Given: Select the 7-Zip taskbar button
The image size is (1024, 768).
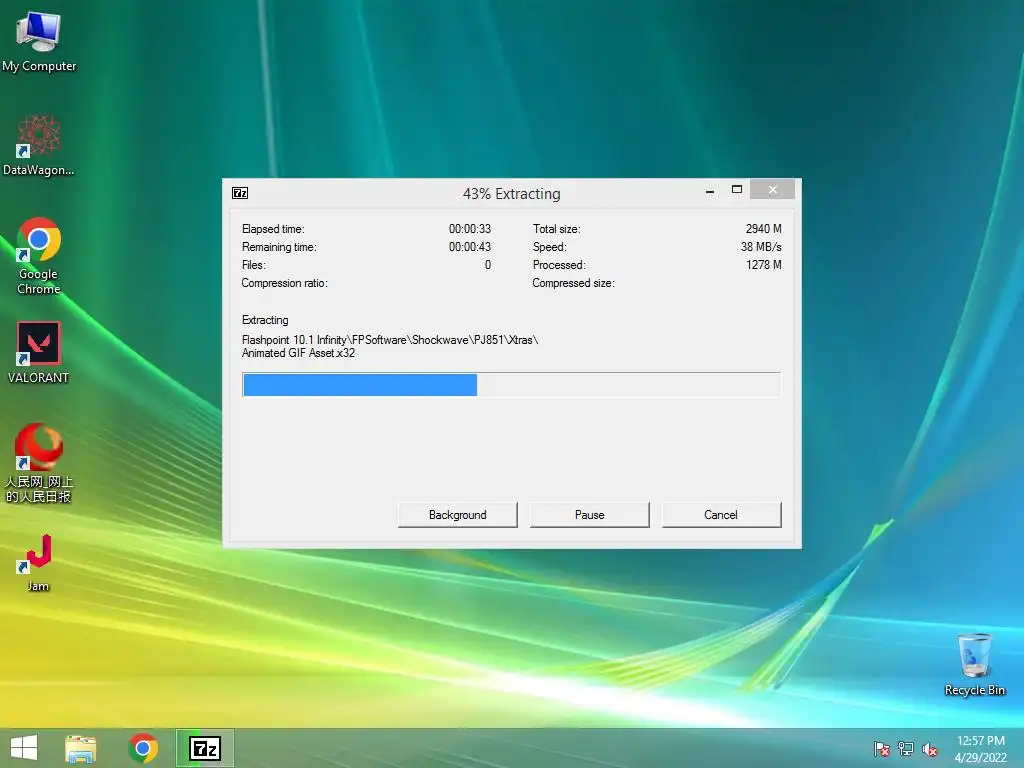Looking at the screenshot, I should click(x=205, y=748).
